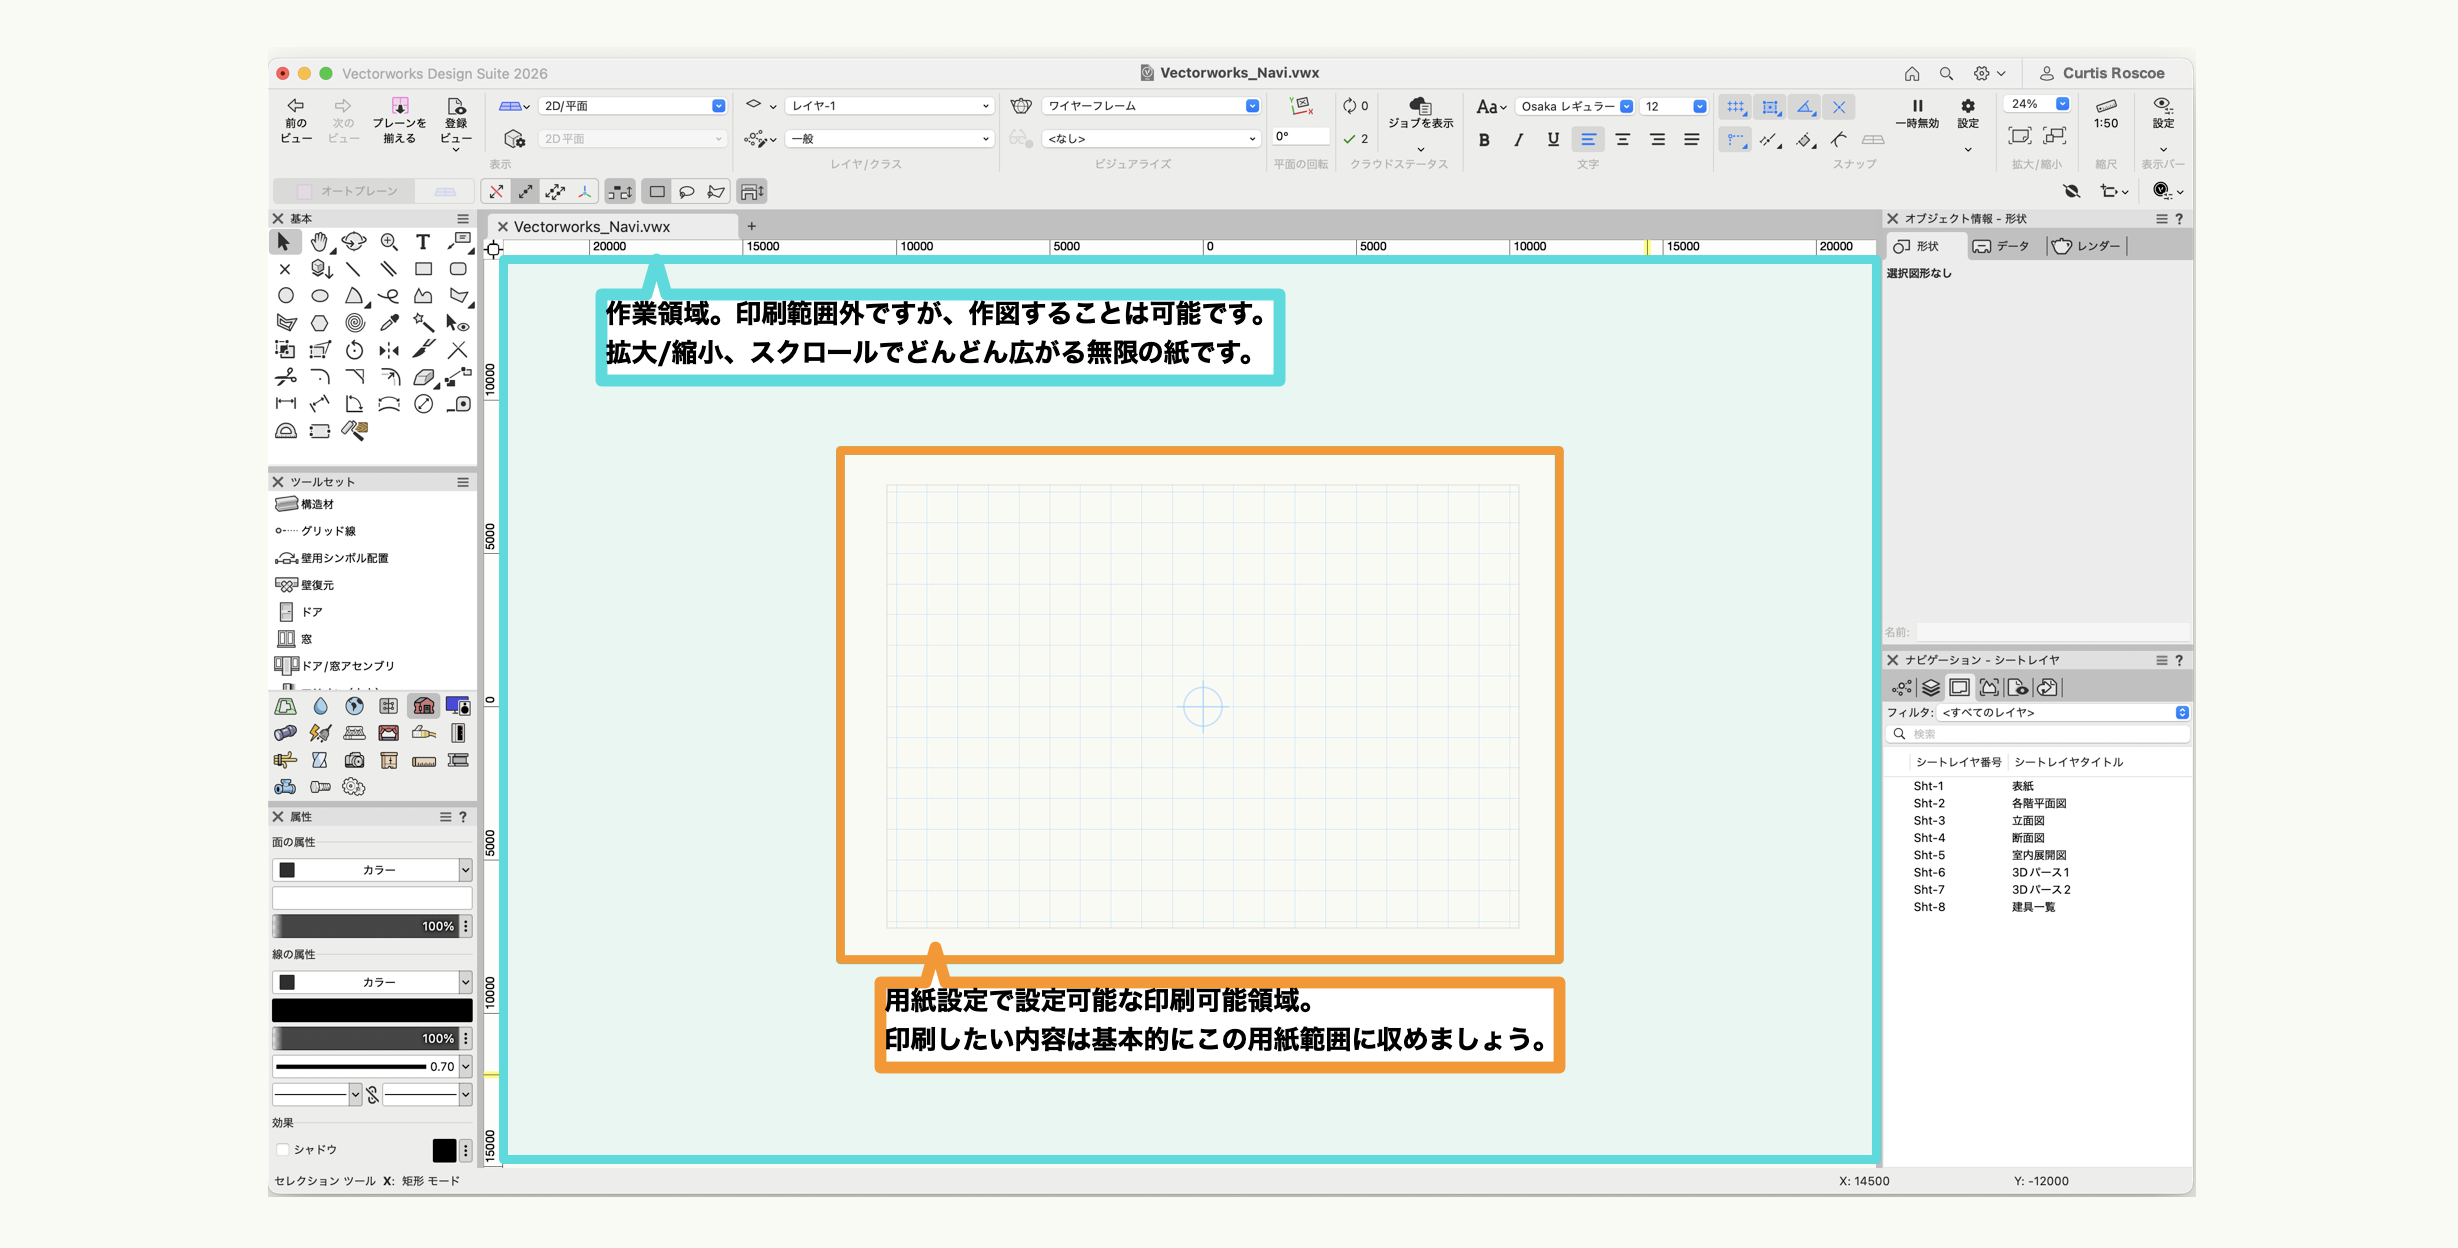This screenshot has height=1248, width=2458.
Task: Expand the fill カラー attribute dropdown
Action: (x=371, y=870)
